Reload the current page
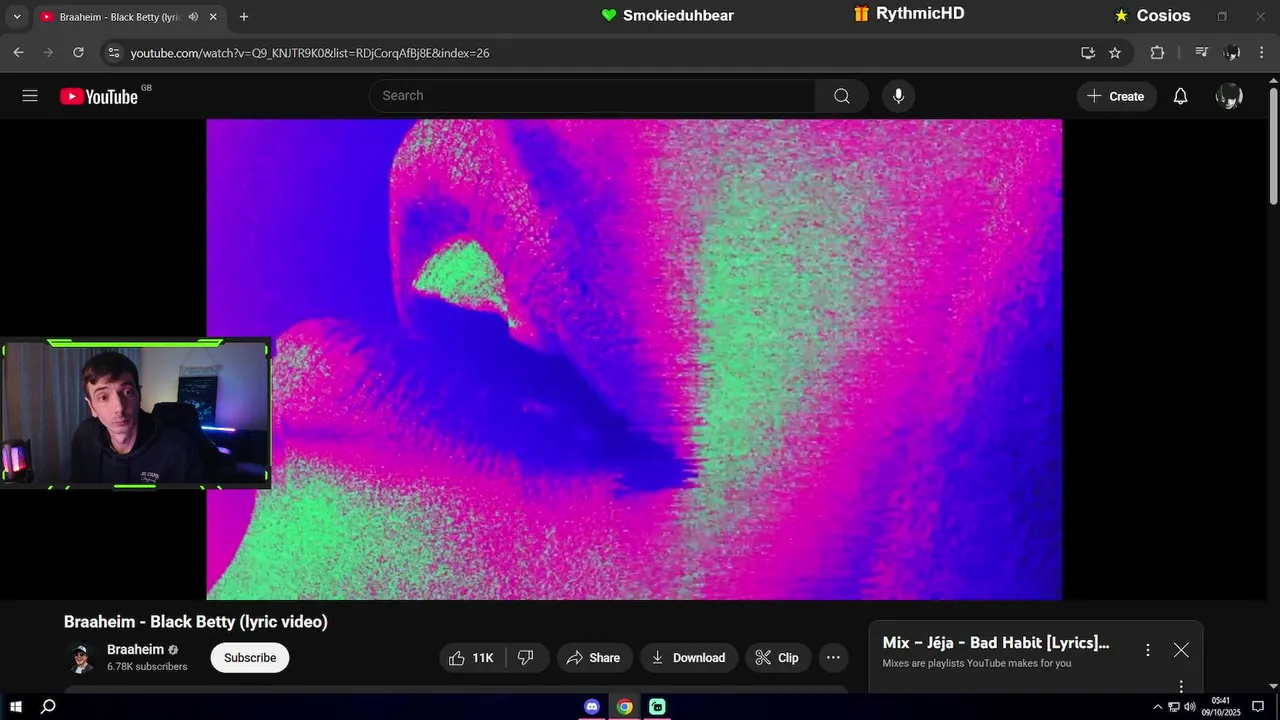 pos(78,53)
